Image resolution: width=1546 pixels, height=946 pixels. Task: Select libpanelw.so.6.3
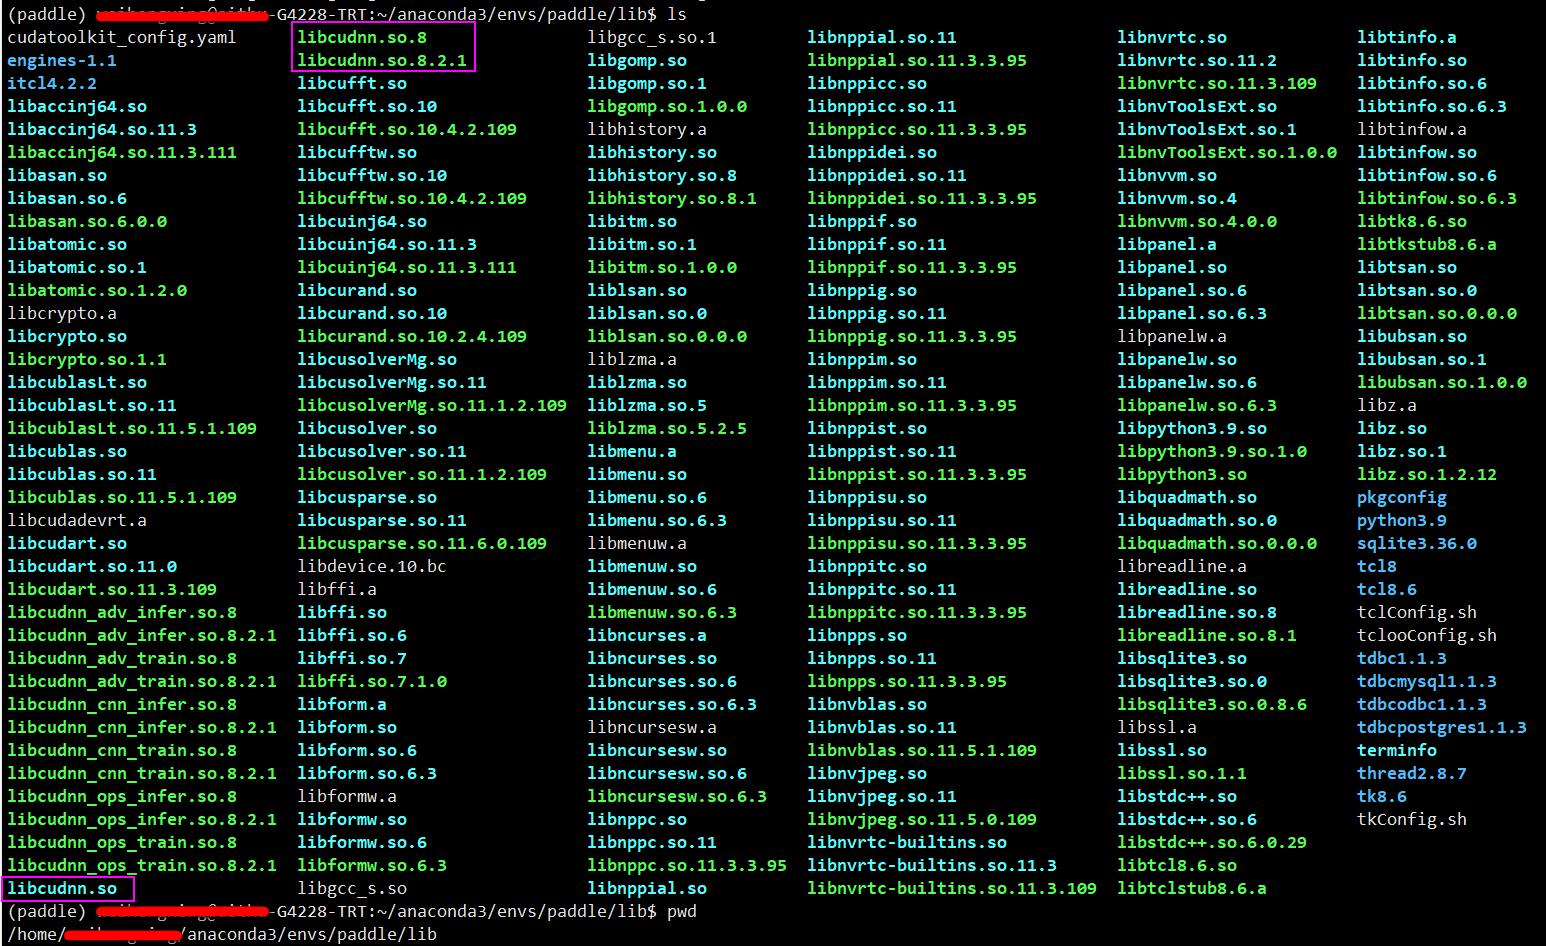[1197, 405]
